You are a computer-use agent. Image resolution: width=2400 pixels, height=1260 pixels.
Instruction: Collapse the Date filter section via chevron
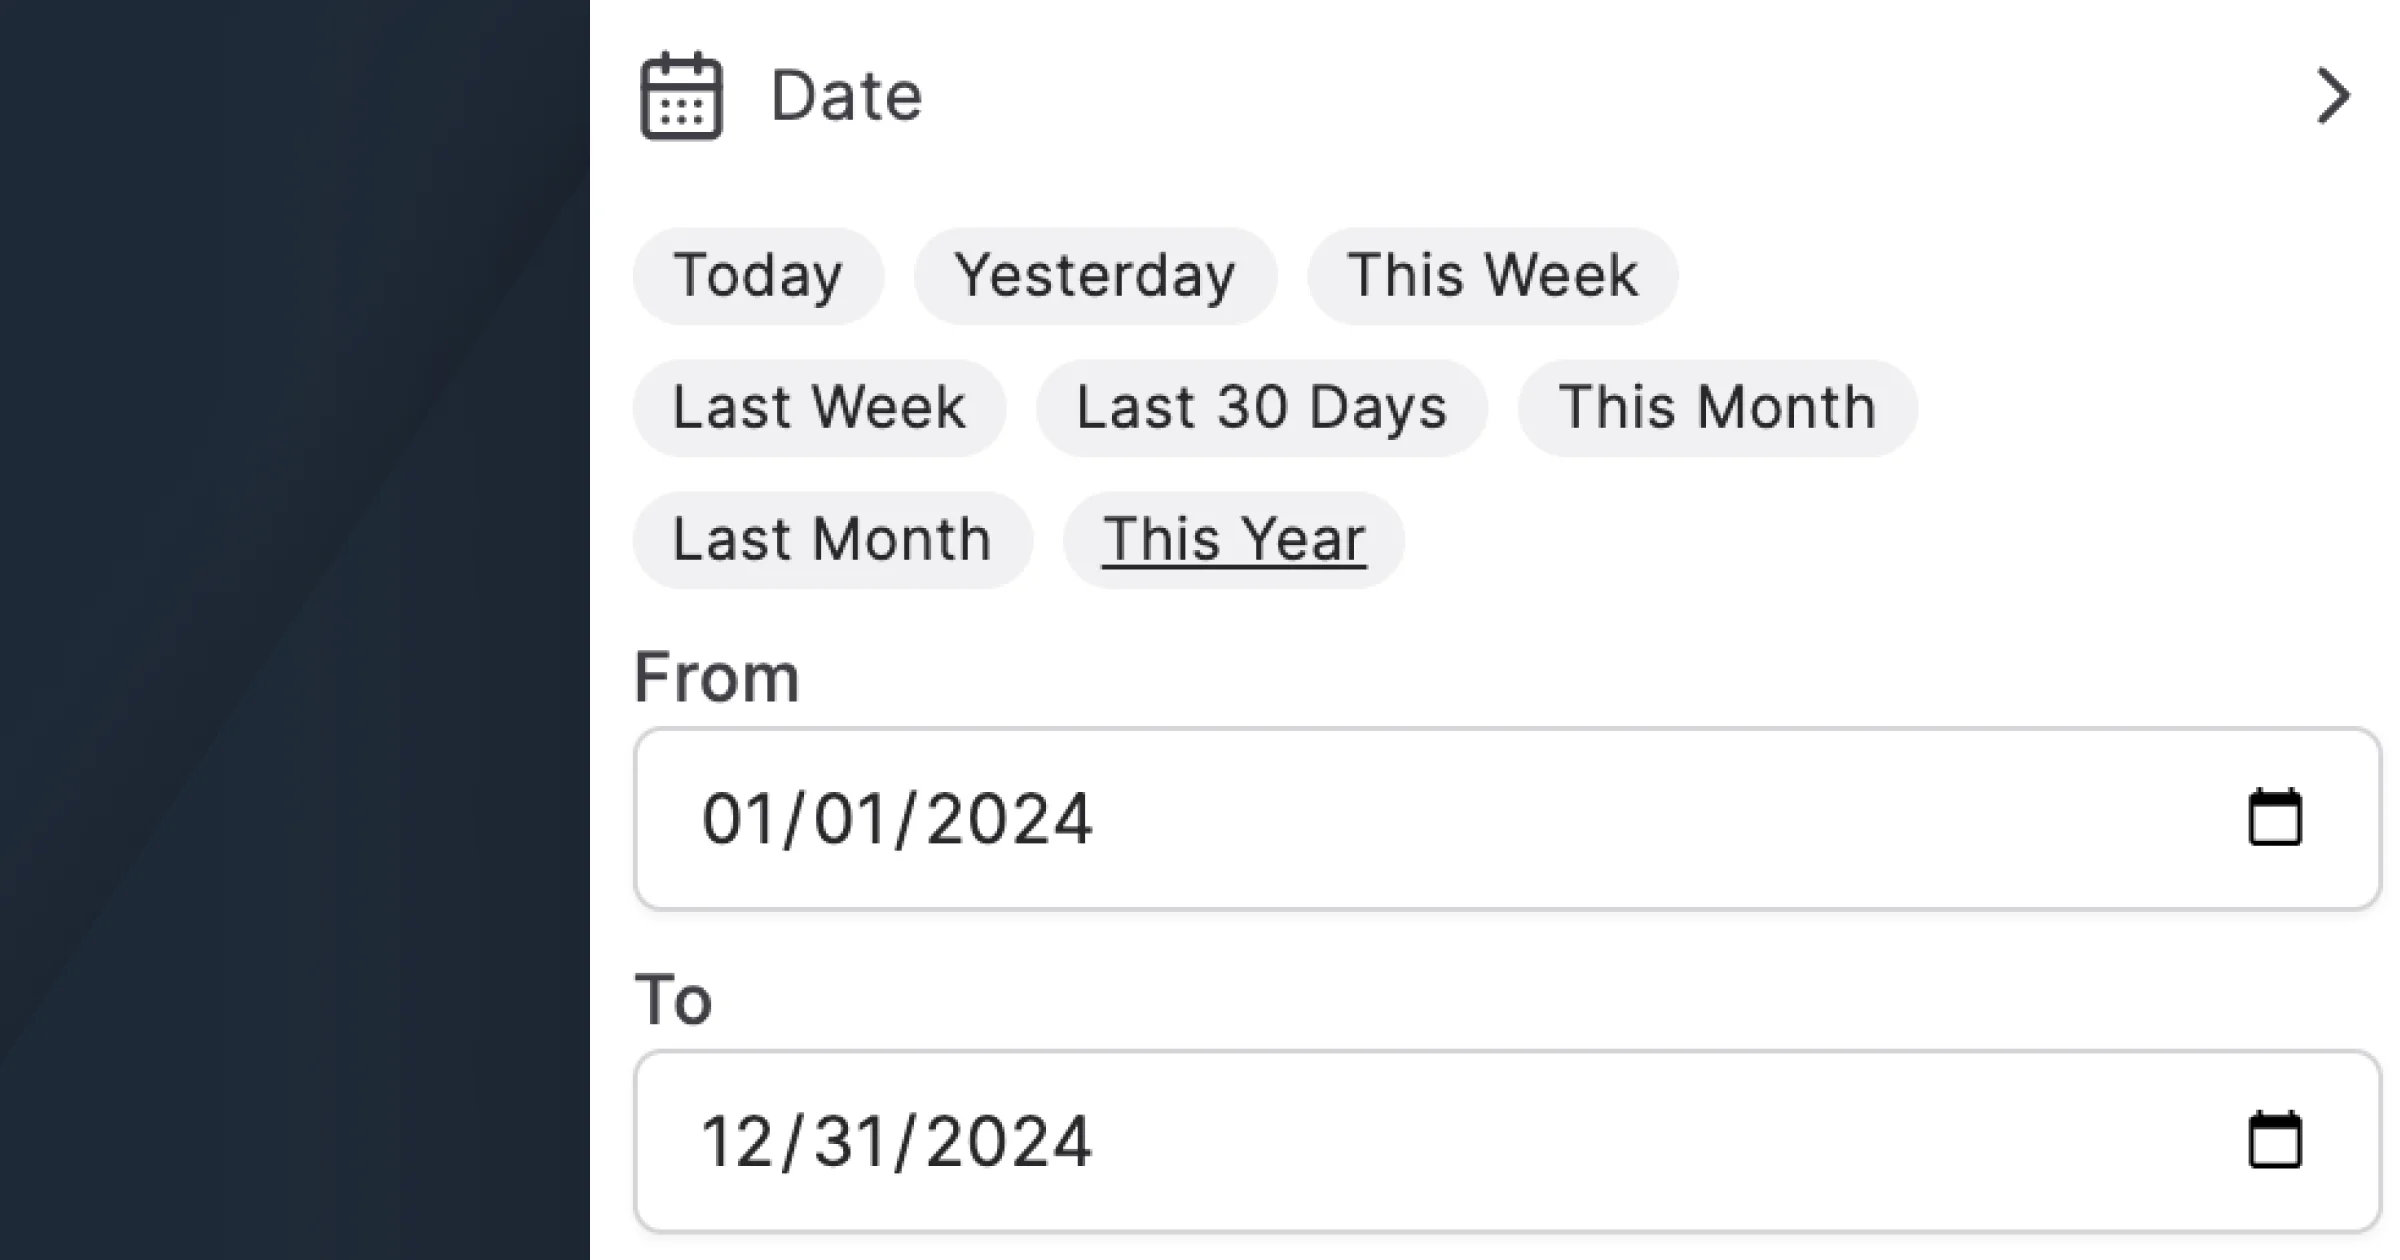[x=2333, y=95]
